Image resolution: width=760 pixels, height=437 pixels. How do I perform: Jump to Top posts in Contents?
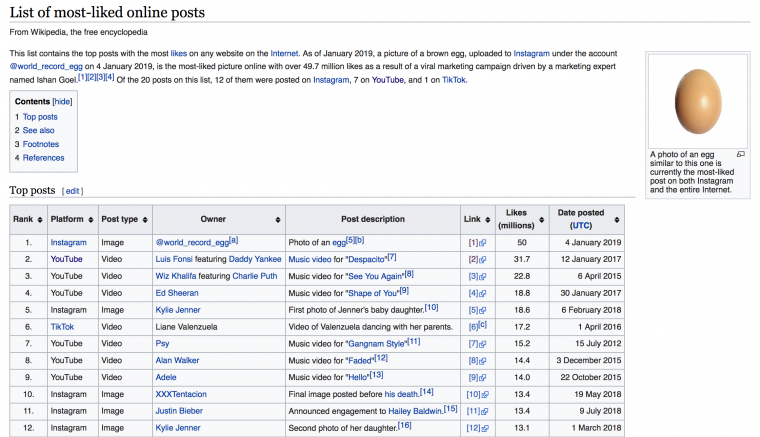[40, 117]
